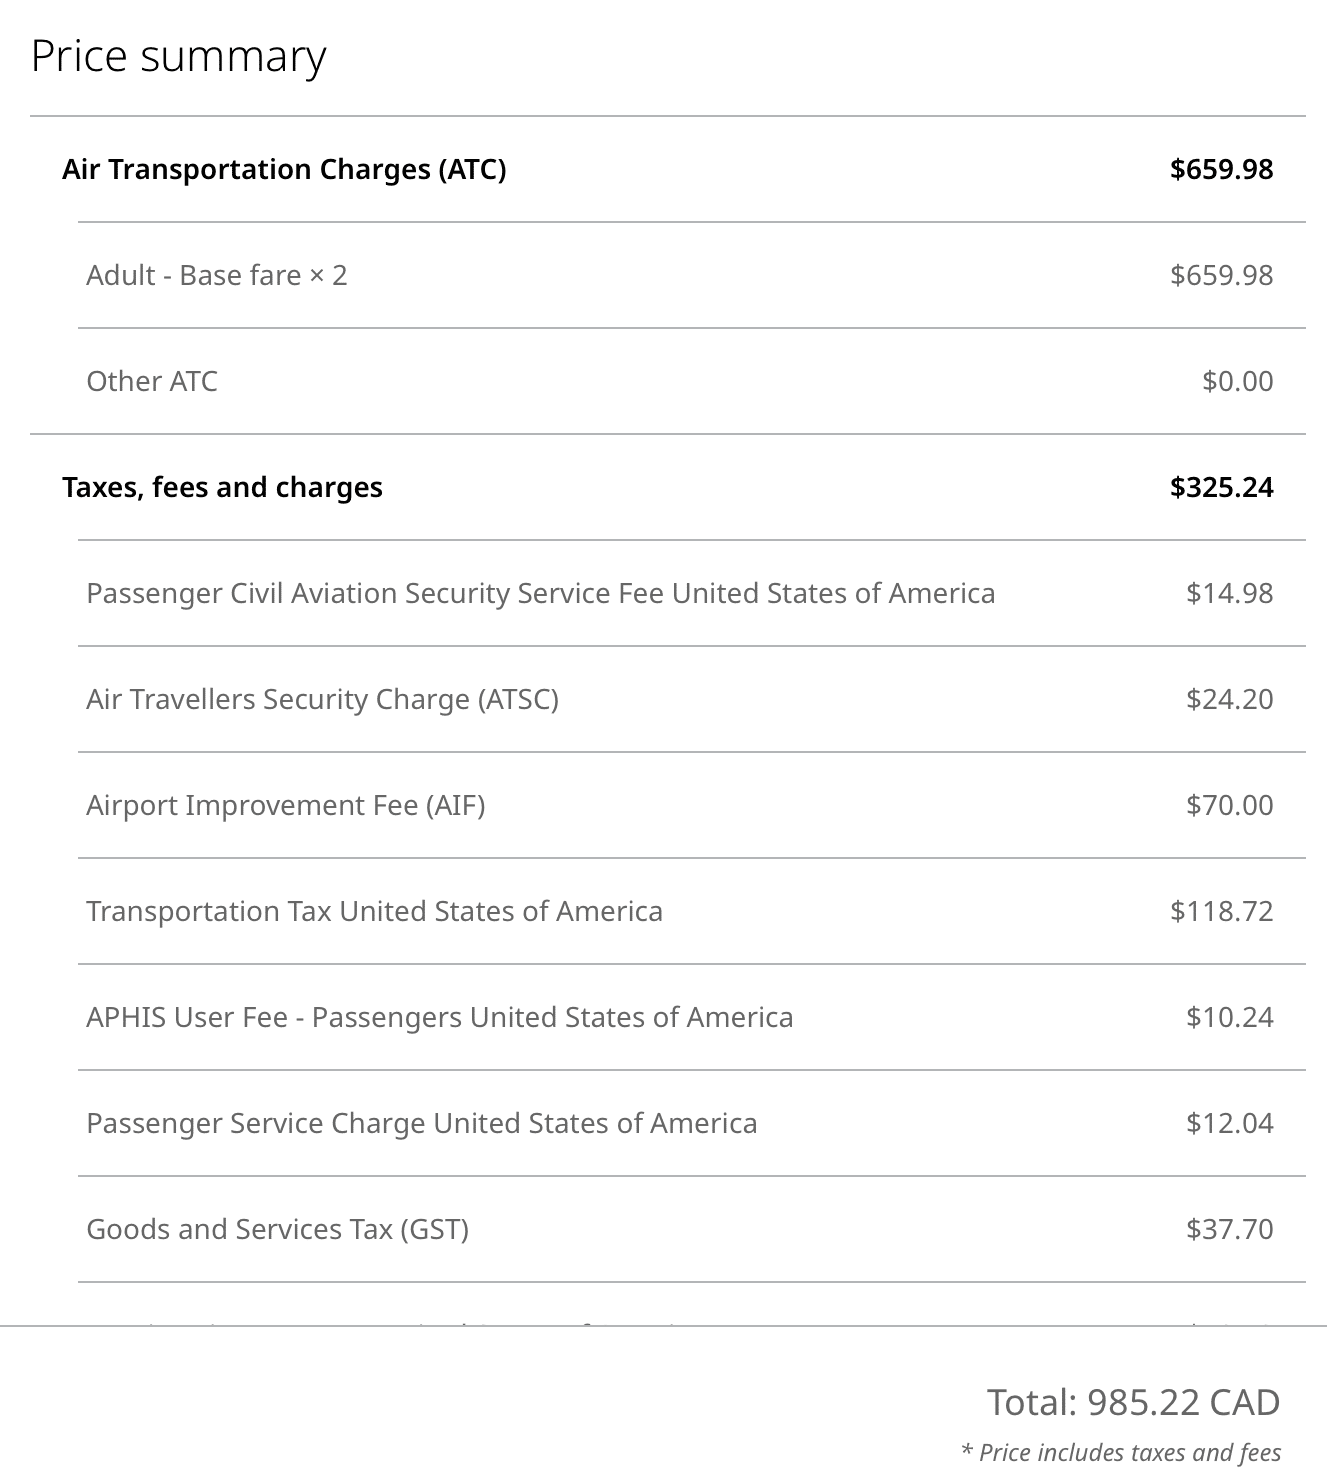
Task: Click the Passenger Civil Aviation Security Service Fee row
Action: 540,593
